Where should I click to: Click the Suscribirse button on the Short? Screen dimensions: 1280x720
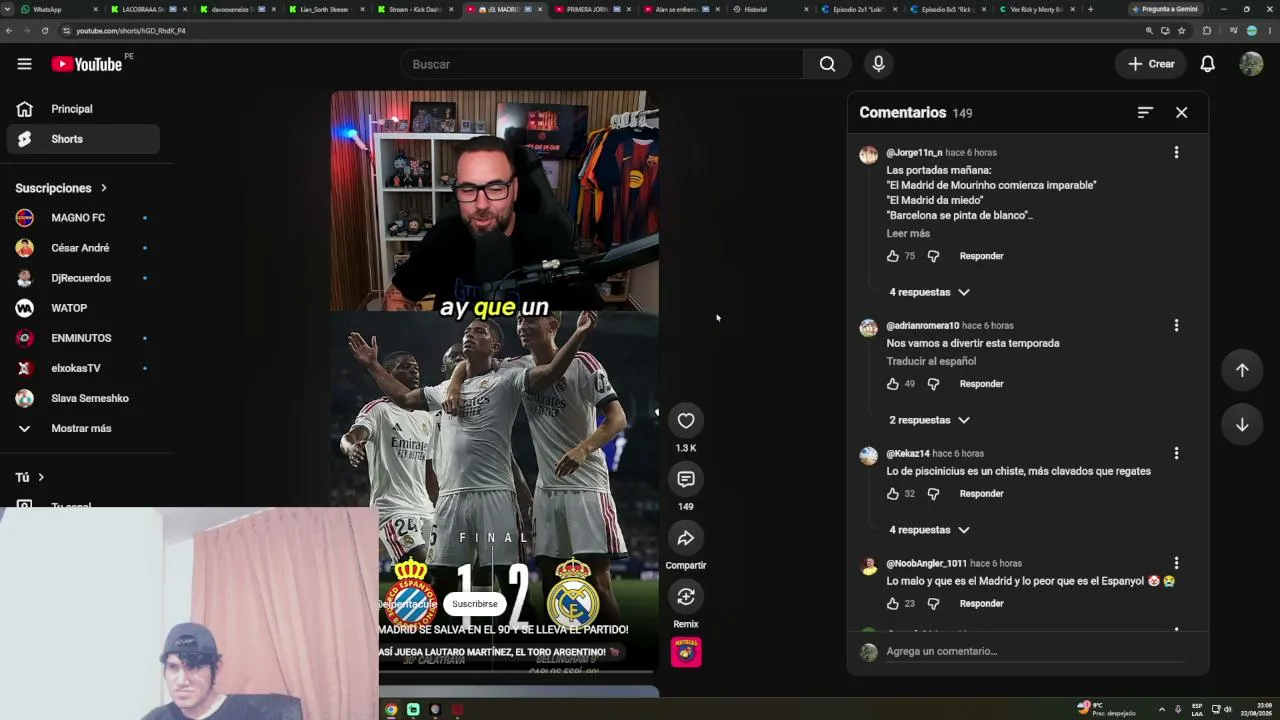[x=474, y=604]
